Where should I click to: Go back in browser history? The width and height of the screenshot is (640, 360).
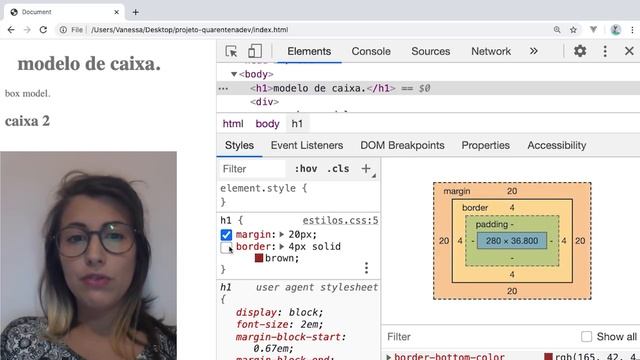point(11,30)
